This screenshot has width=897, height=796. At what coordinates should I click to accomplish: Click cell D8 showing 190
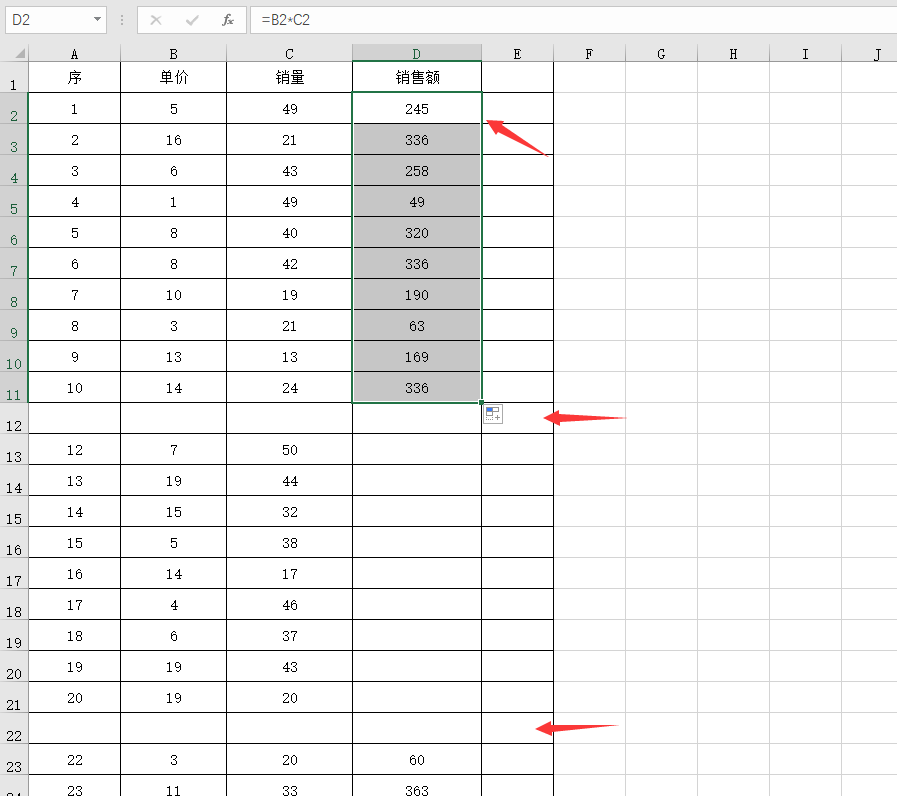(x=417, y=295)
